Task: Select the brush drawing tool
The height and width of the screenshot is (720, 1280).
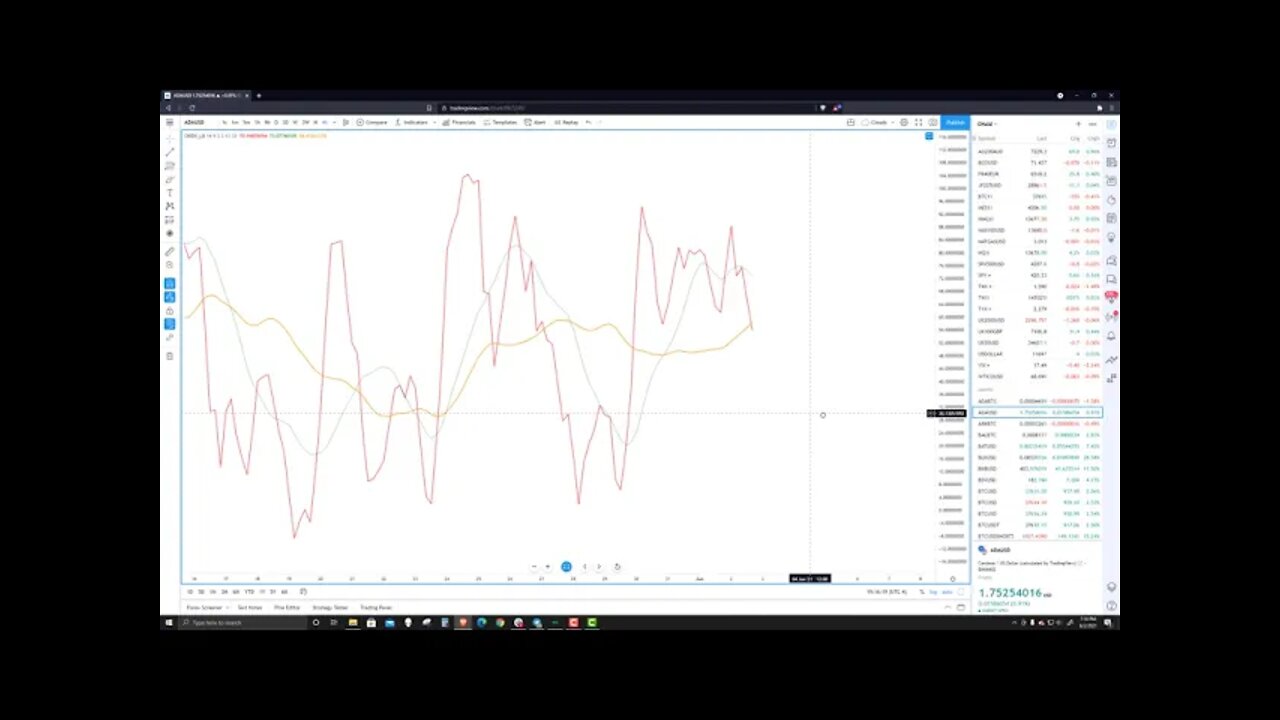Action: click(169, 179)
